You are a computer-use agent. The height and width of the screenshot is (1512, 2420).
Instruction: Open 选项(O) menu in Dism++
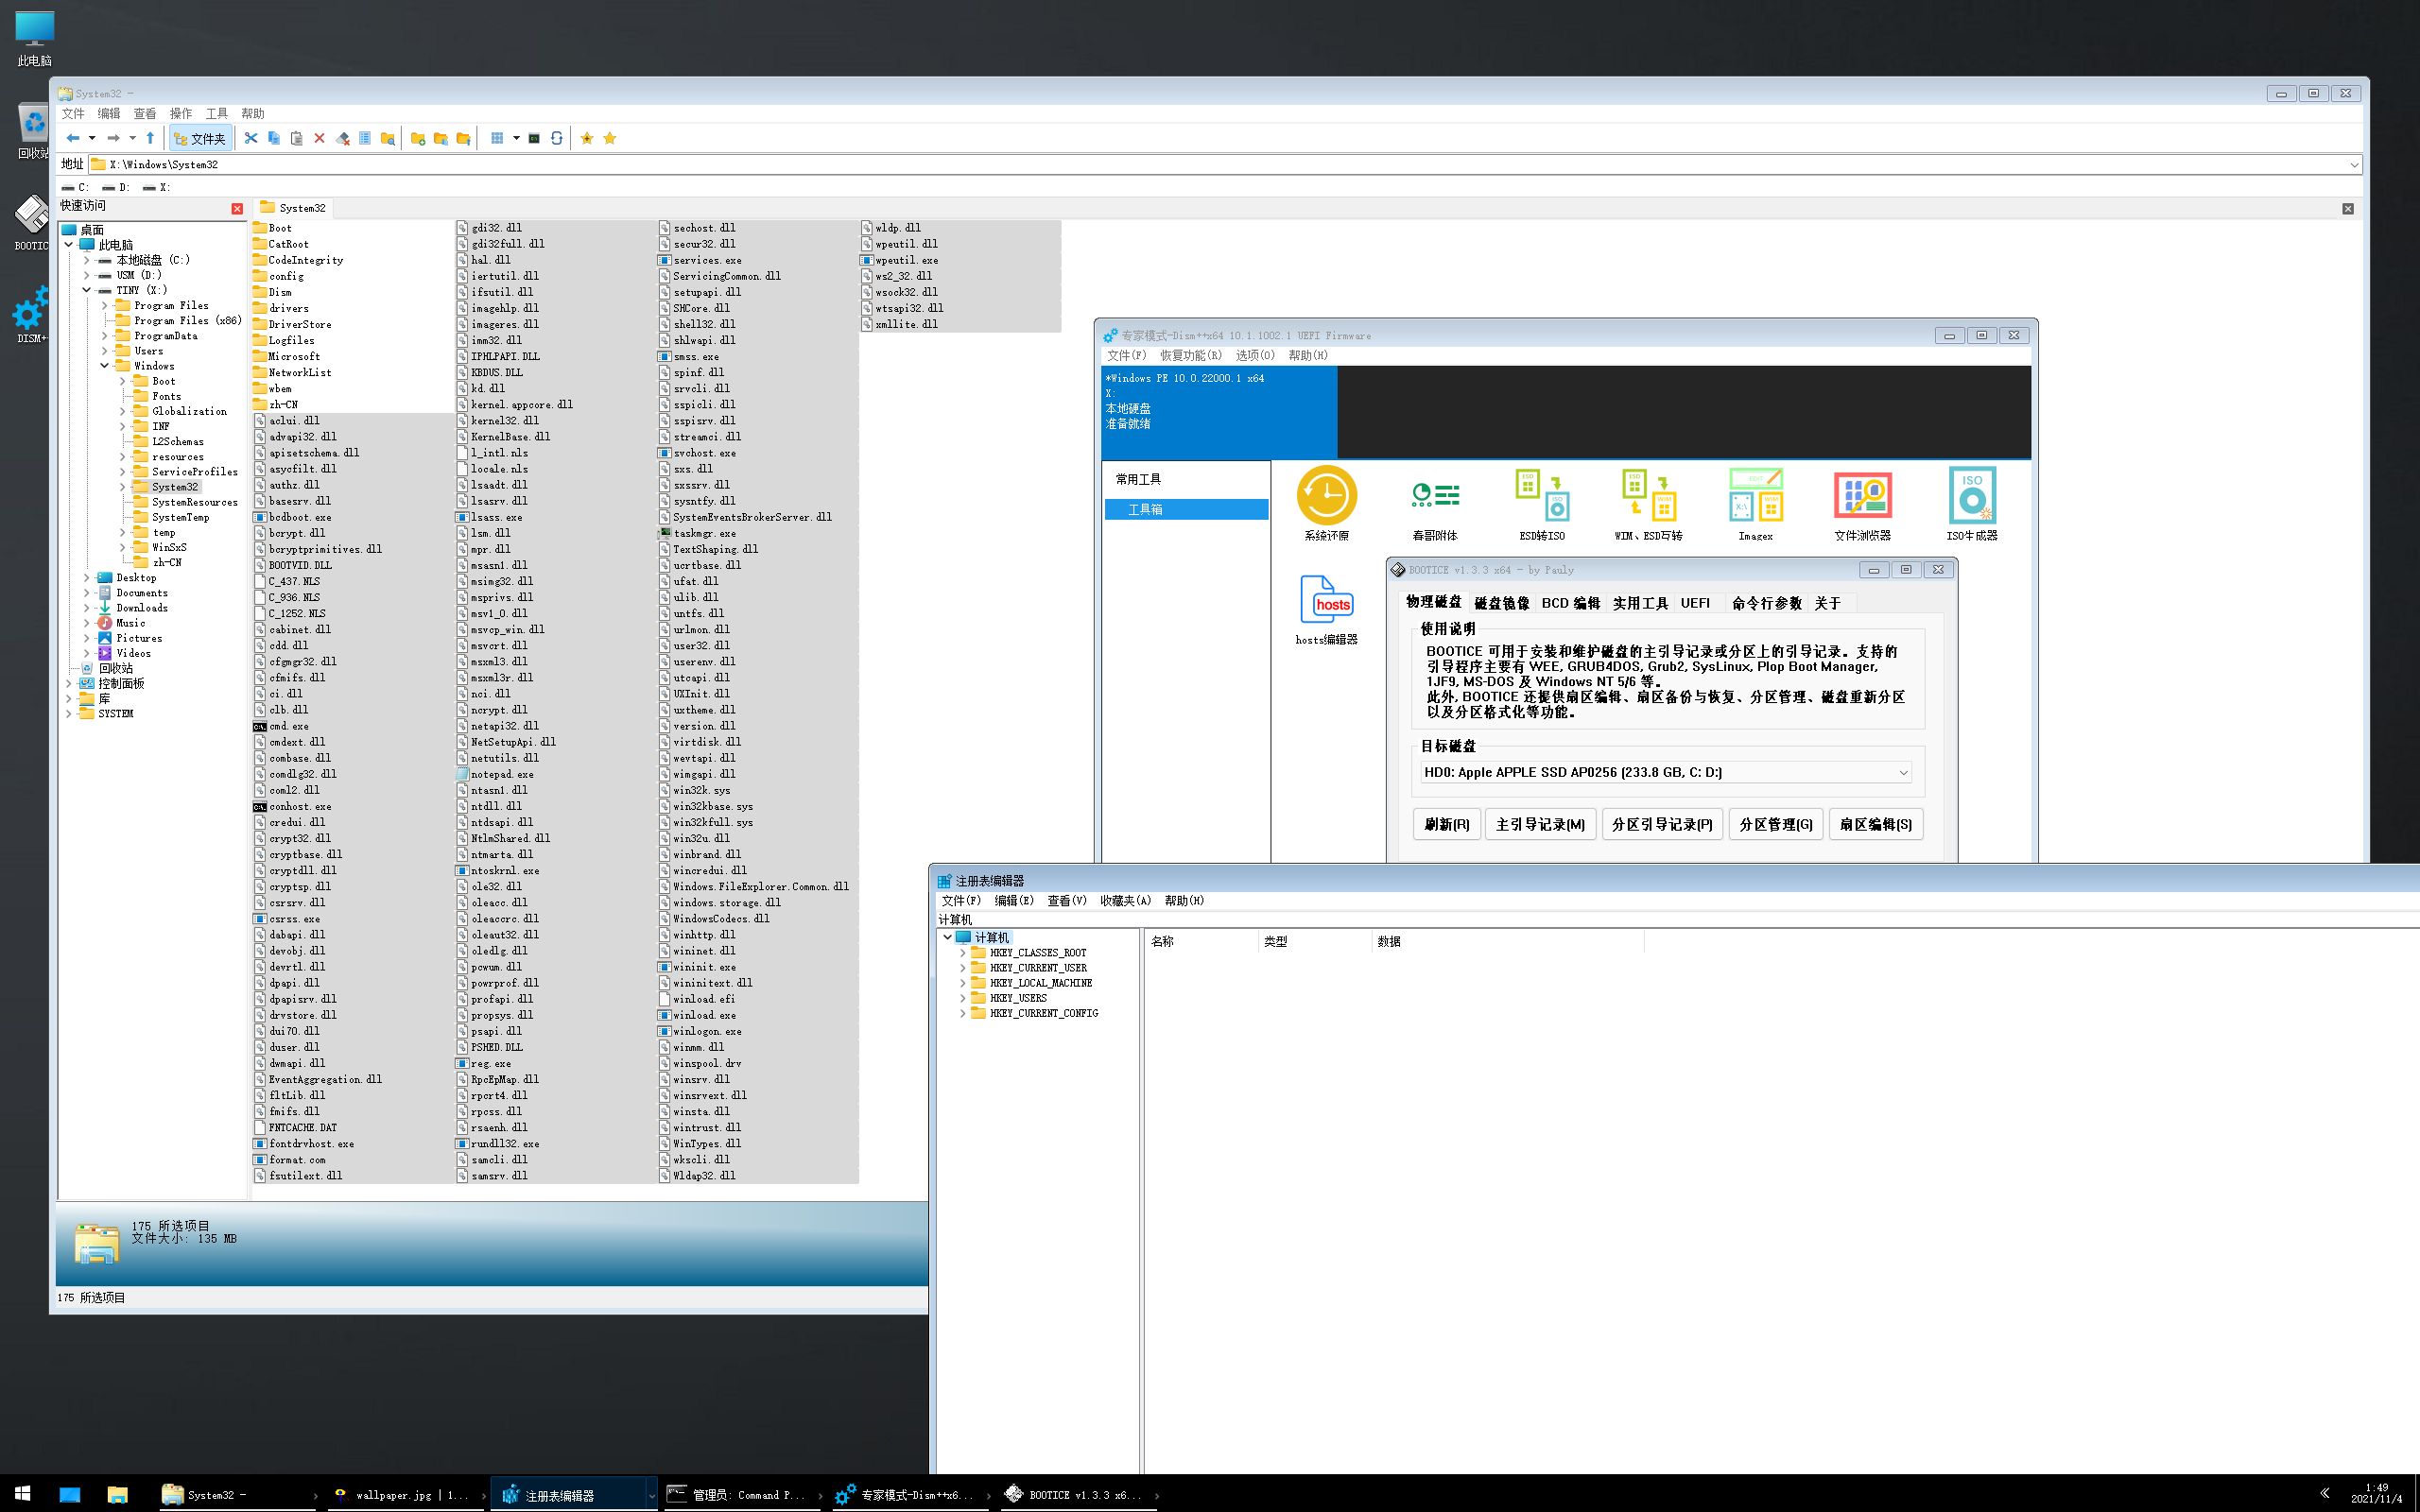(x=1254, y=355)
